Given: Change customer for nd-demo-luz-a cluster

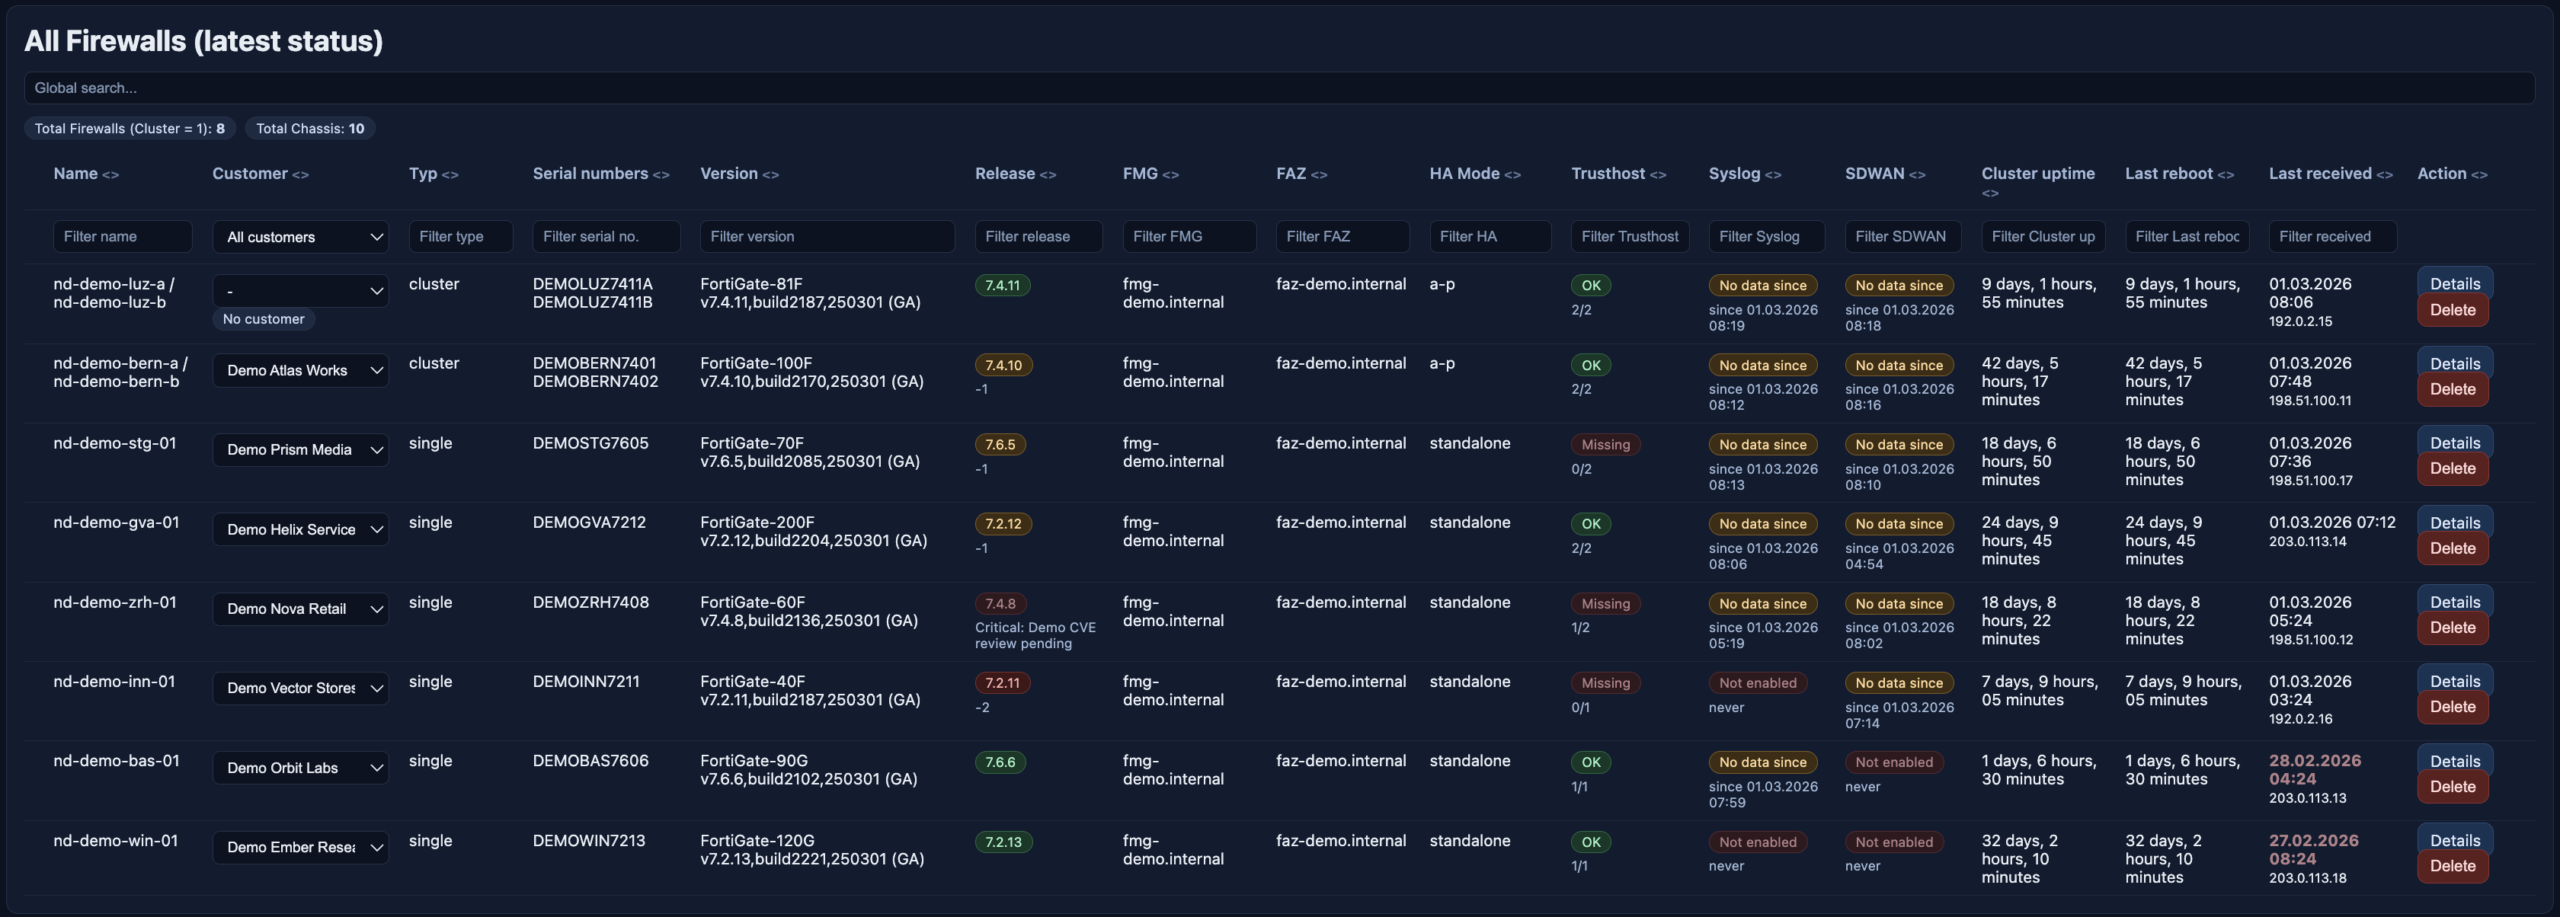Looking at the screenshot, I should click(x=300, y=292).
